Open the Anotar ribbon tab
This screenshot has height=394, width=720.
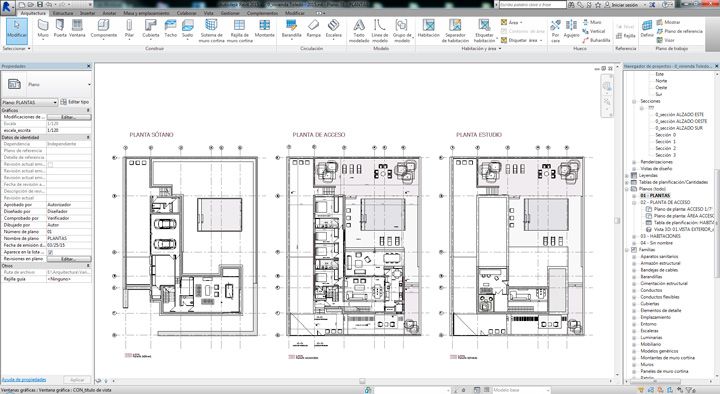pyautogui.click(x=109, y=13)
